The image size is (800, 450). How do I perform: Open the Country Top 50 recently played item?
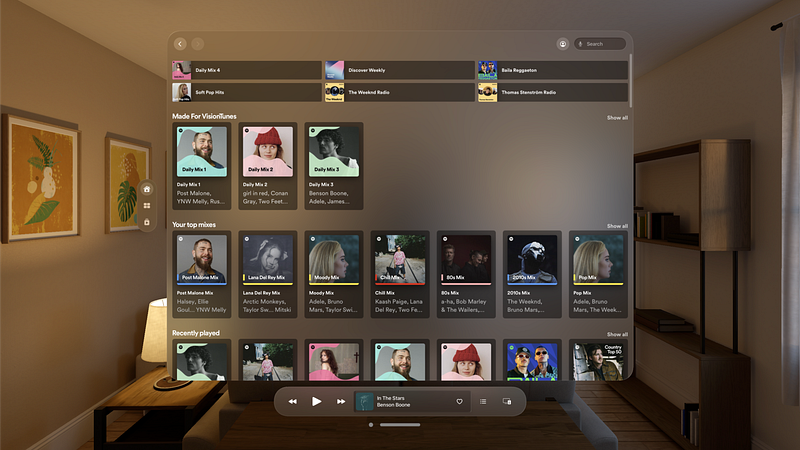598,361
